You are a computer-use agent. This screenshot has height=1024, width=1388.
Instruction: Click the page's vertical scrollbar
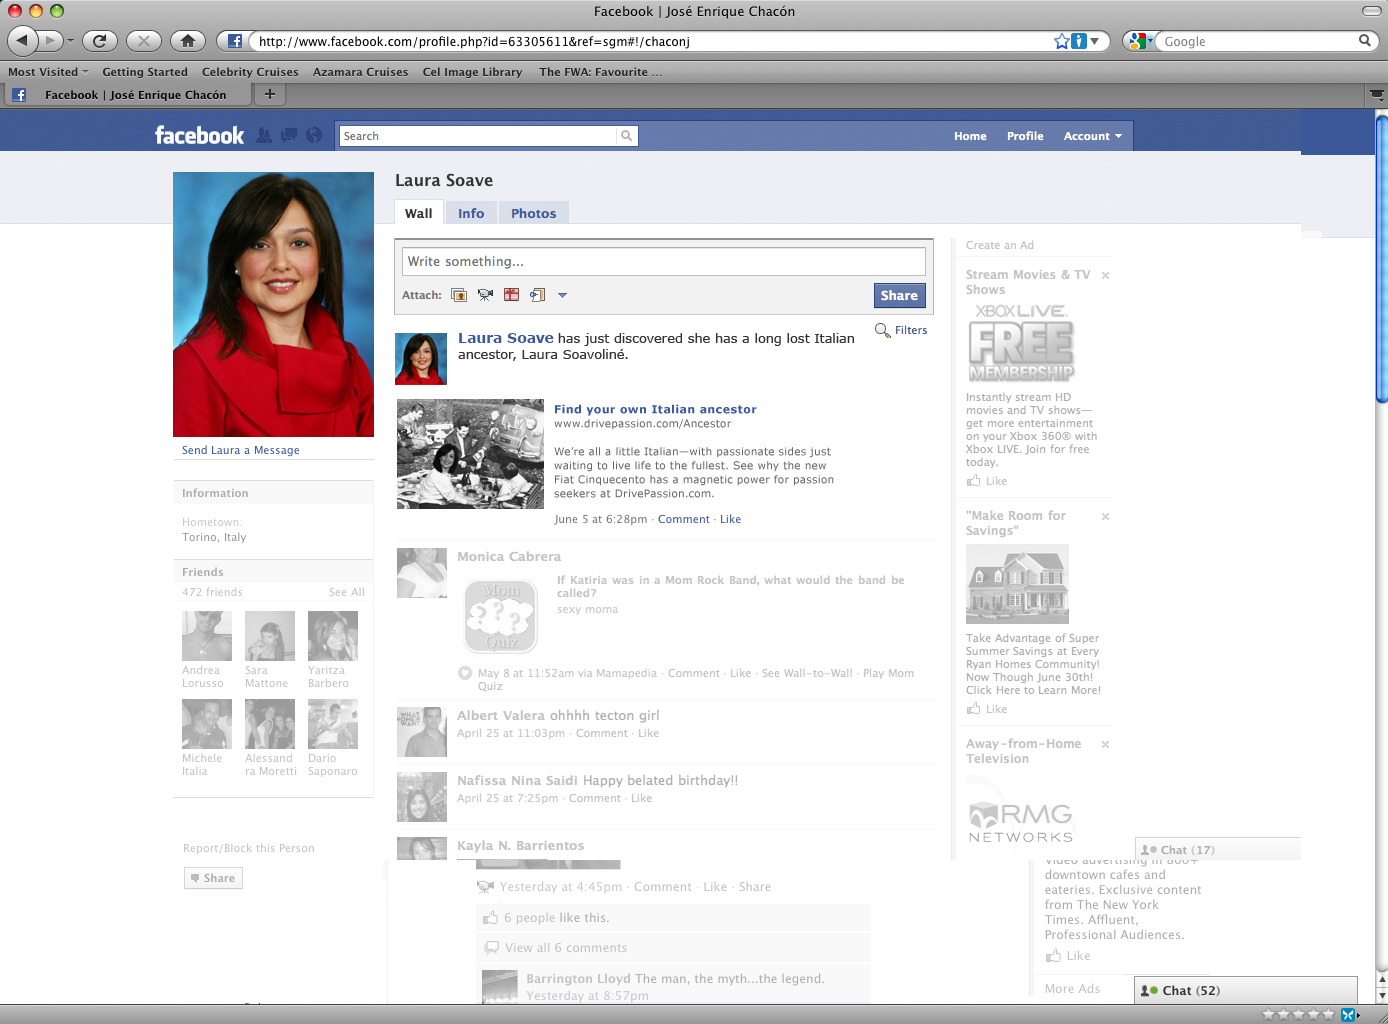[1381, 260]
